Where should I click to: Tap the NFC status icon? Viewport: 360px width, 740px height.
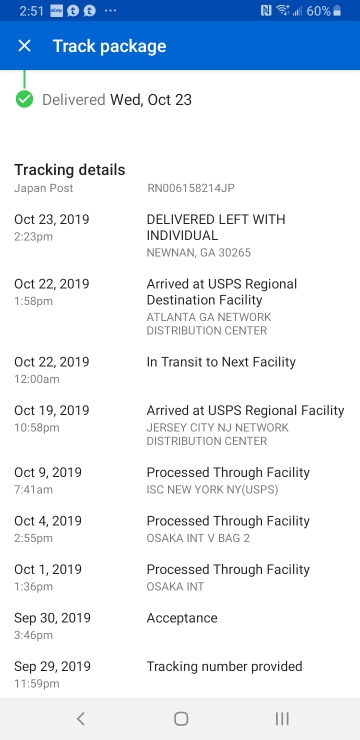266,10
